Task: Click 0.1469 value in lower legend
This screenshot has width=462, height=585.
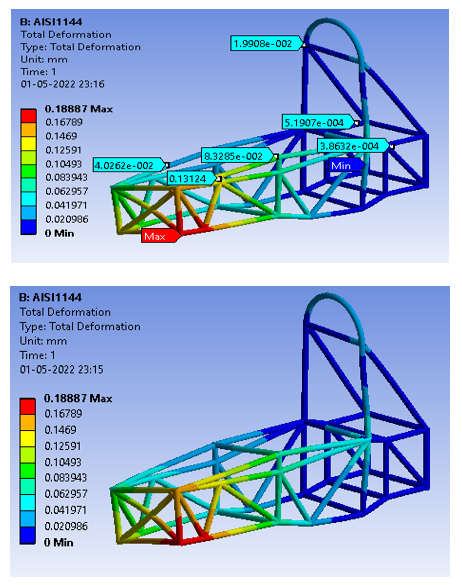Action: coord(60,430)
